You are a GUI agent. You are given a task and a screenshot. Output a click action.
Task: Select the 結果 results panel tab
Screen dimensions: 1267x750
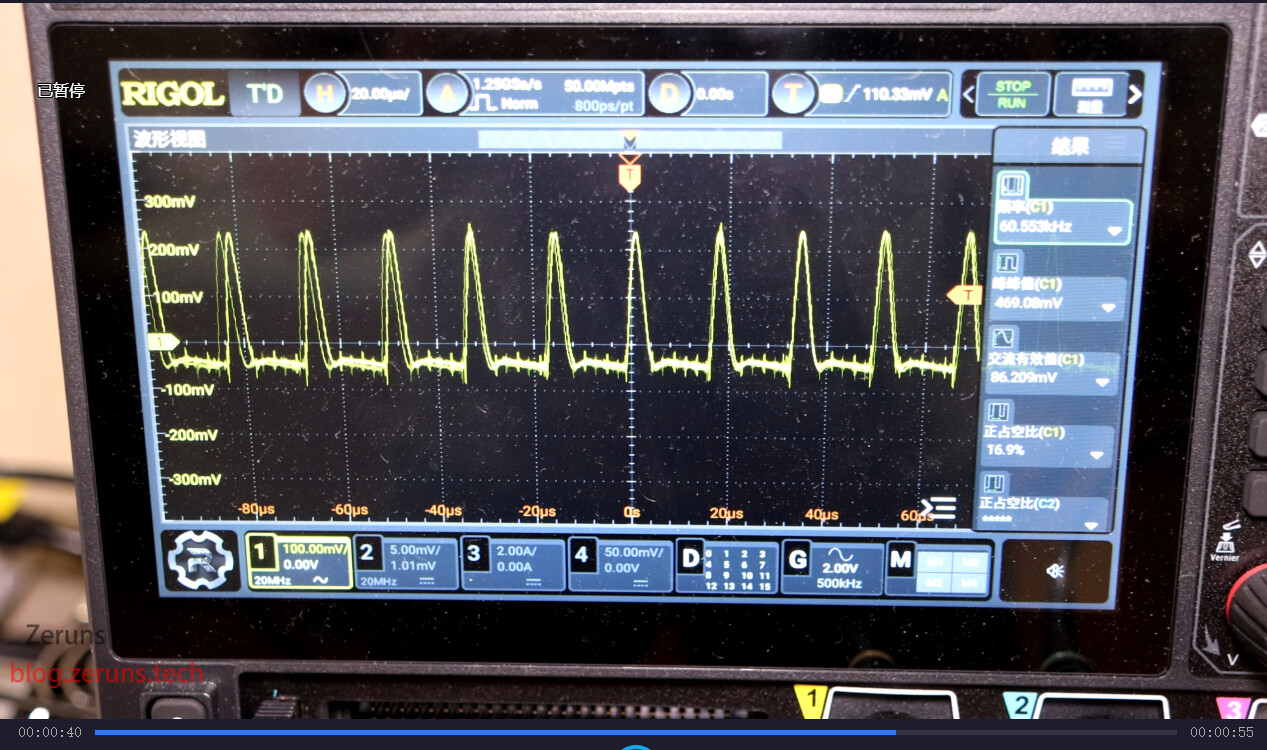1067,146
